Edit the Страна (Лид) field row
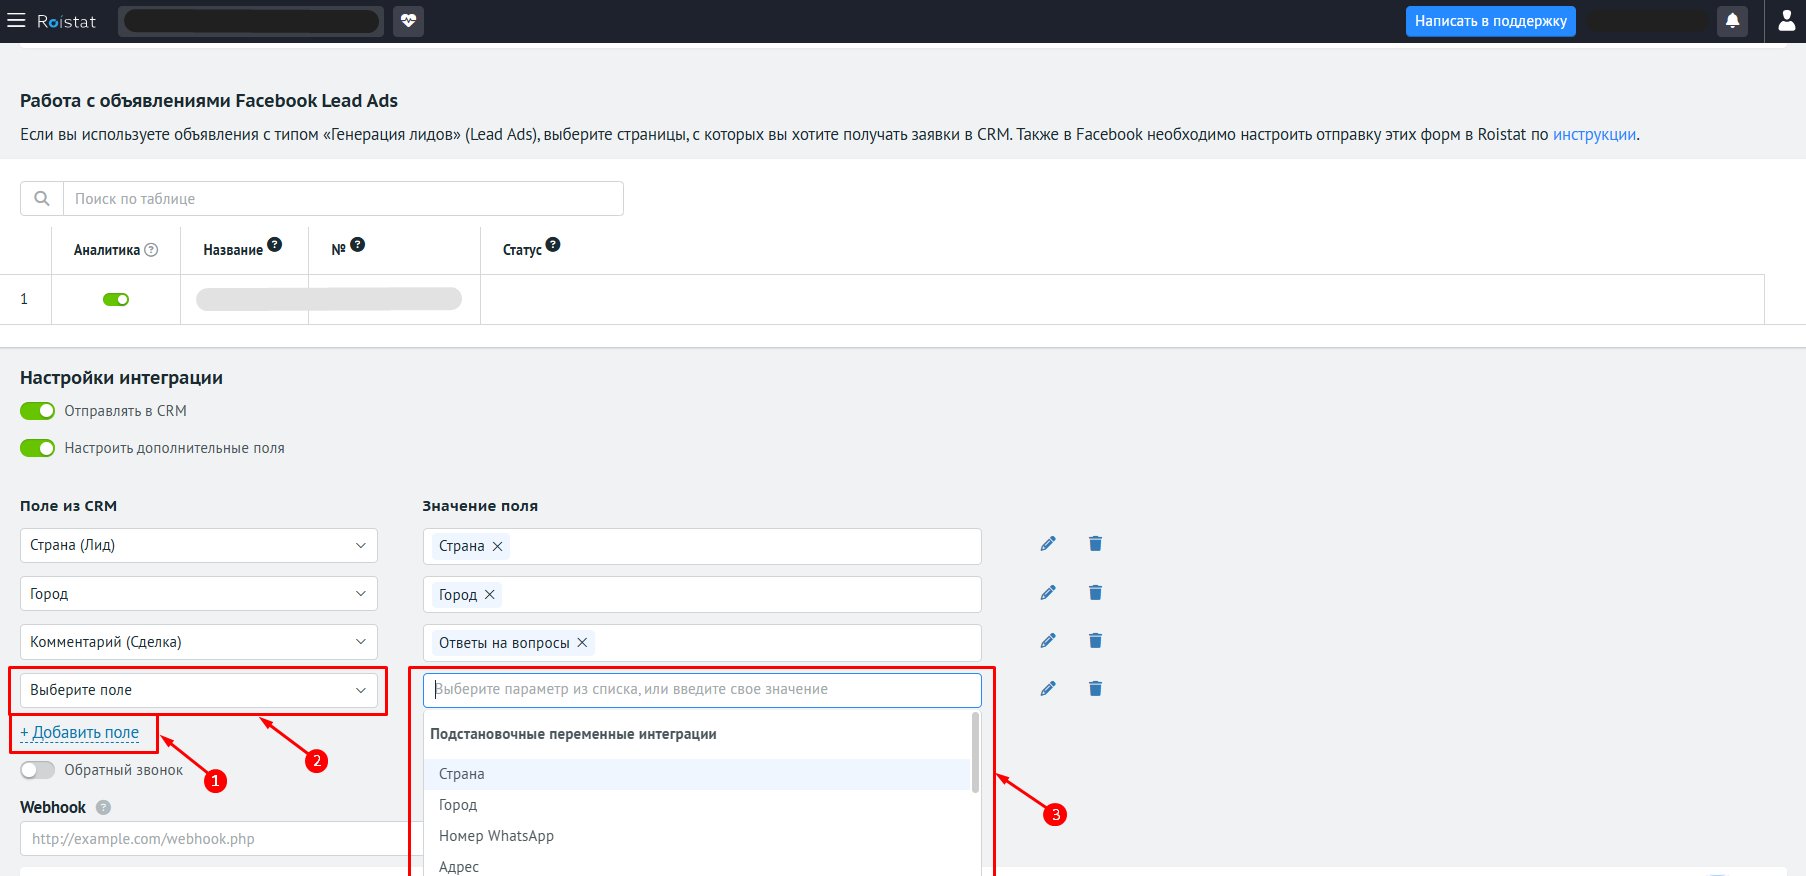 tap(1047, 544)
